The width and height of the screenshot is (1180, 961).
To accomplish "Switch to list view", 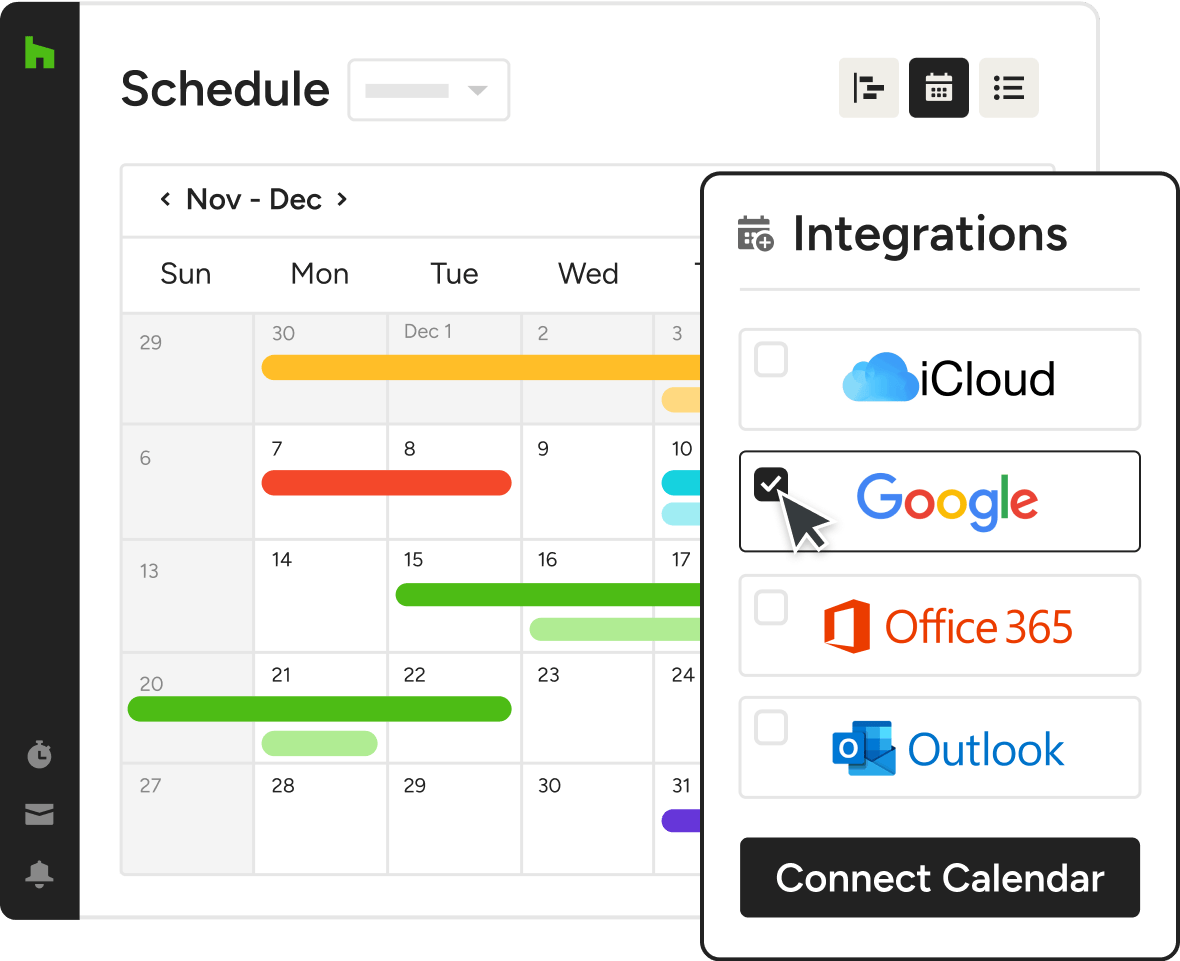I will pyautogui.click(x=1008, y=88).
